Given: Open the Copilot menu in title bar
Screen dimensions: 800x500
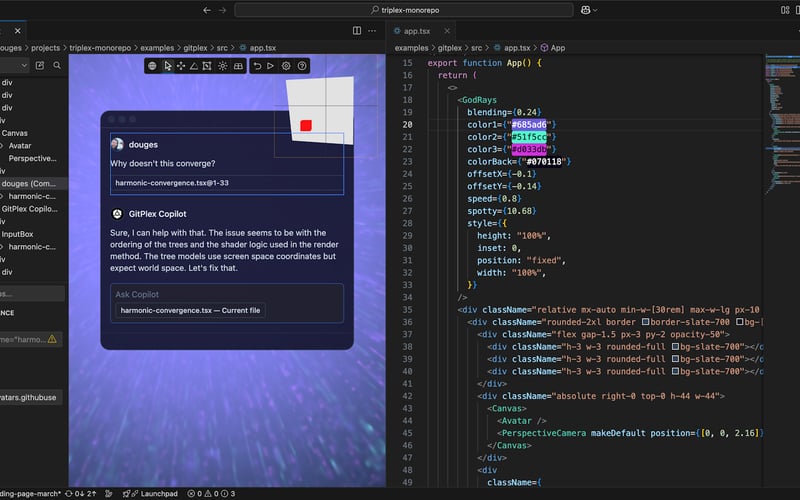Looking at the screenshot, I should click(x=588, y=10).
